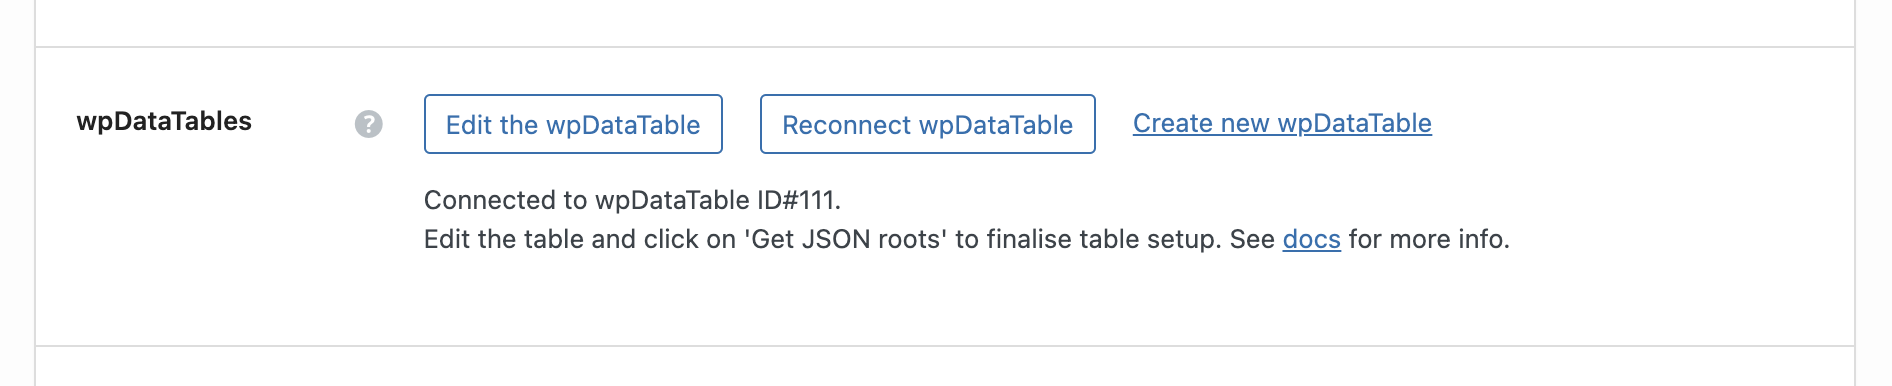Click the 'Get JSON roots' instruction text
Image resolution: width=1892 pixels, height=386 pixels.
coord(846,239)
